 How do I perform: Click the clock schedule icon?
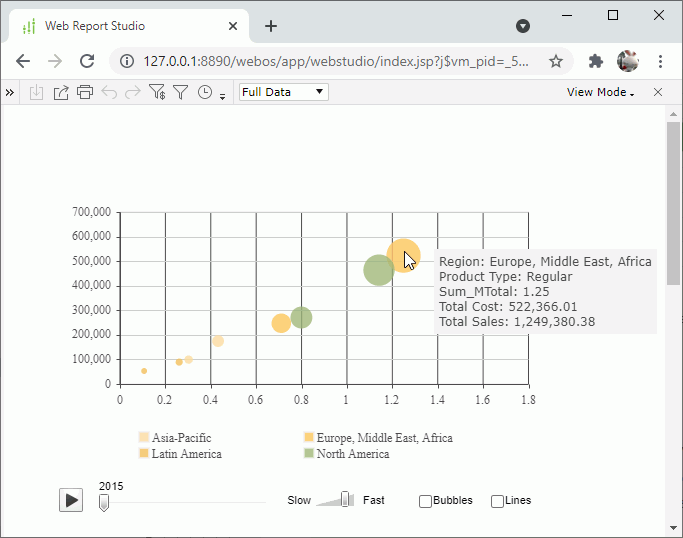tap(205, 92)
